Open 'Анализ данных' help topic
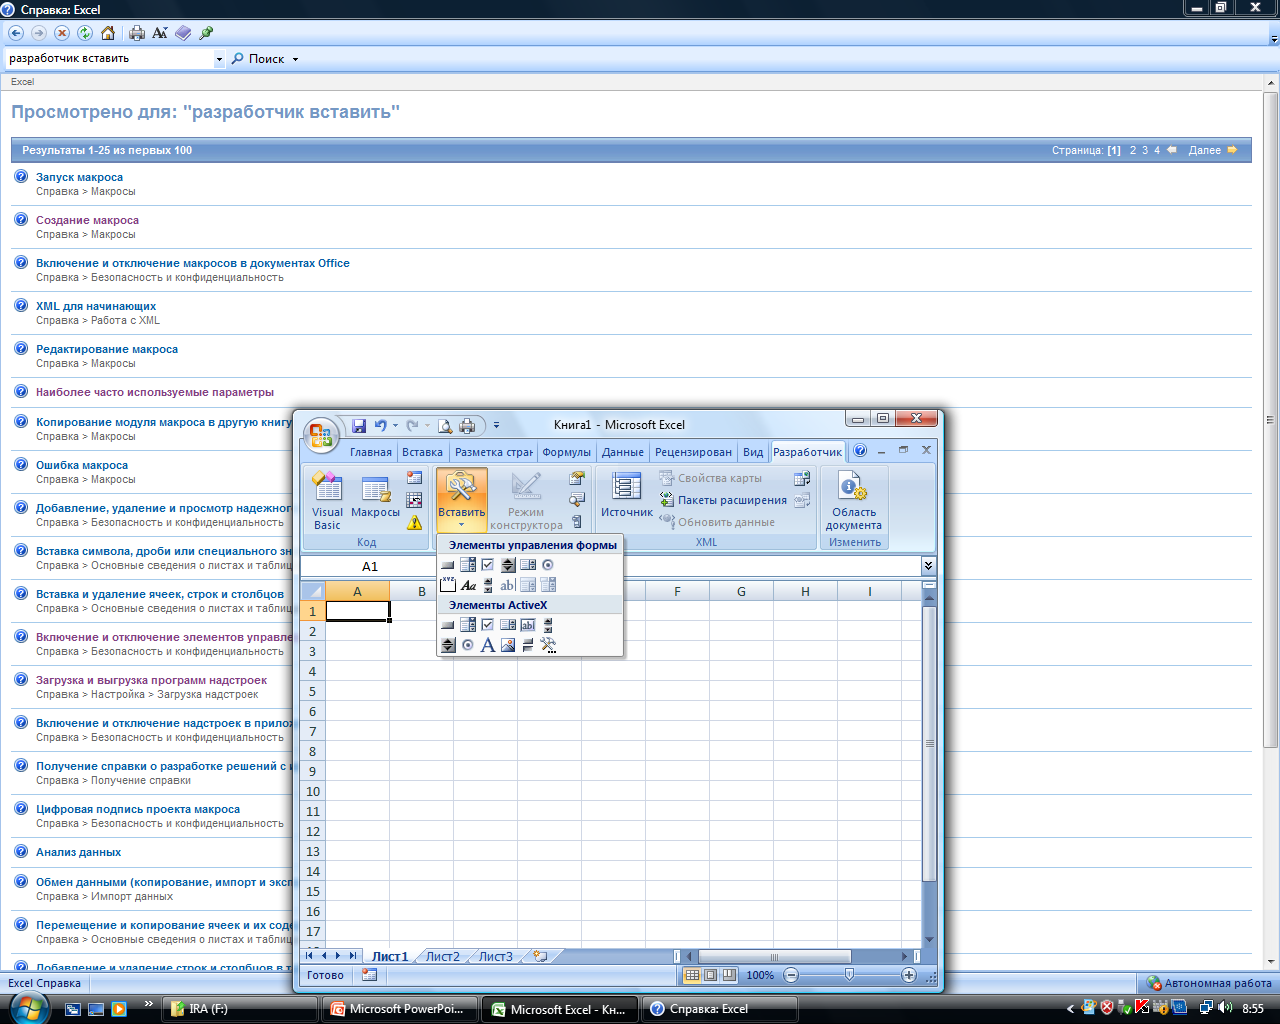 click(x=78, y=852)
